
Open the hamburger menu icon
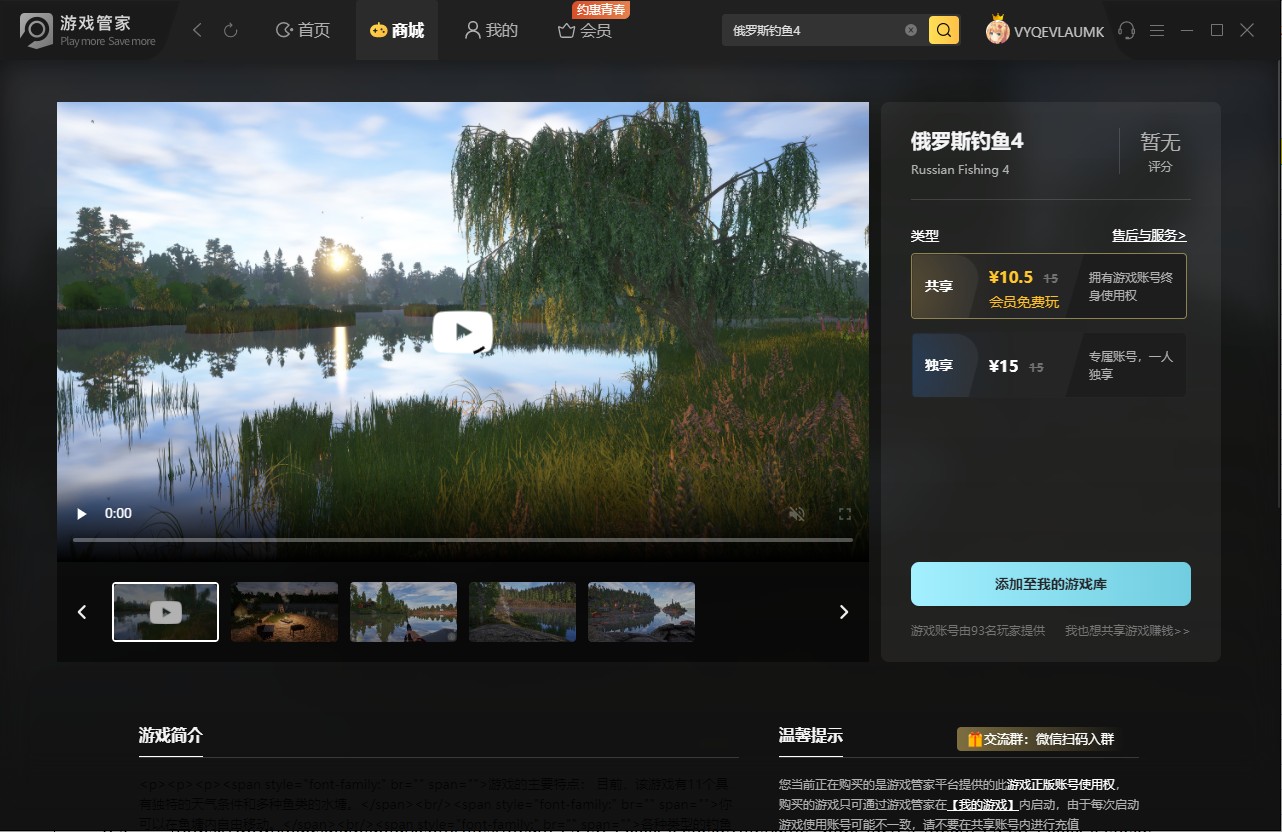[x=1157, y=31]
